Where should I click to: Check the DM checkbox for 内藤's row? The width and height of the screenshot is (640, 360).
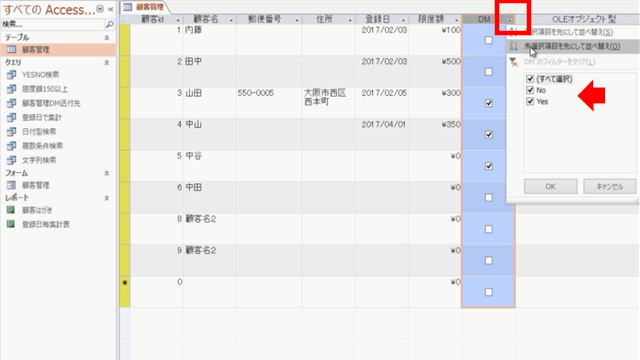tap(489, 40)
